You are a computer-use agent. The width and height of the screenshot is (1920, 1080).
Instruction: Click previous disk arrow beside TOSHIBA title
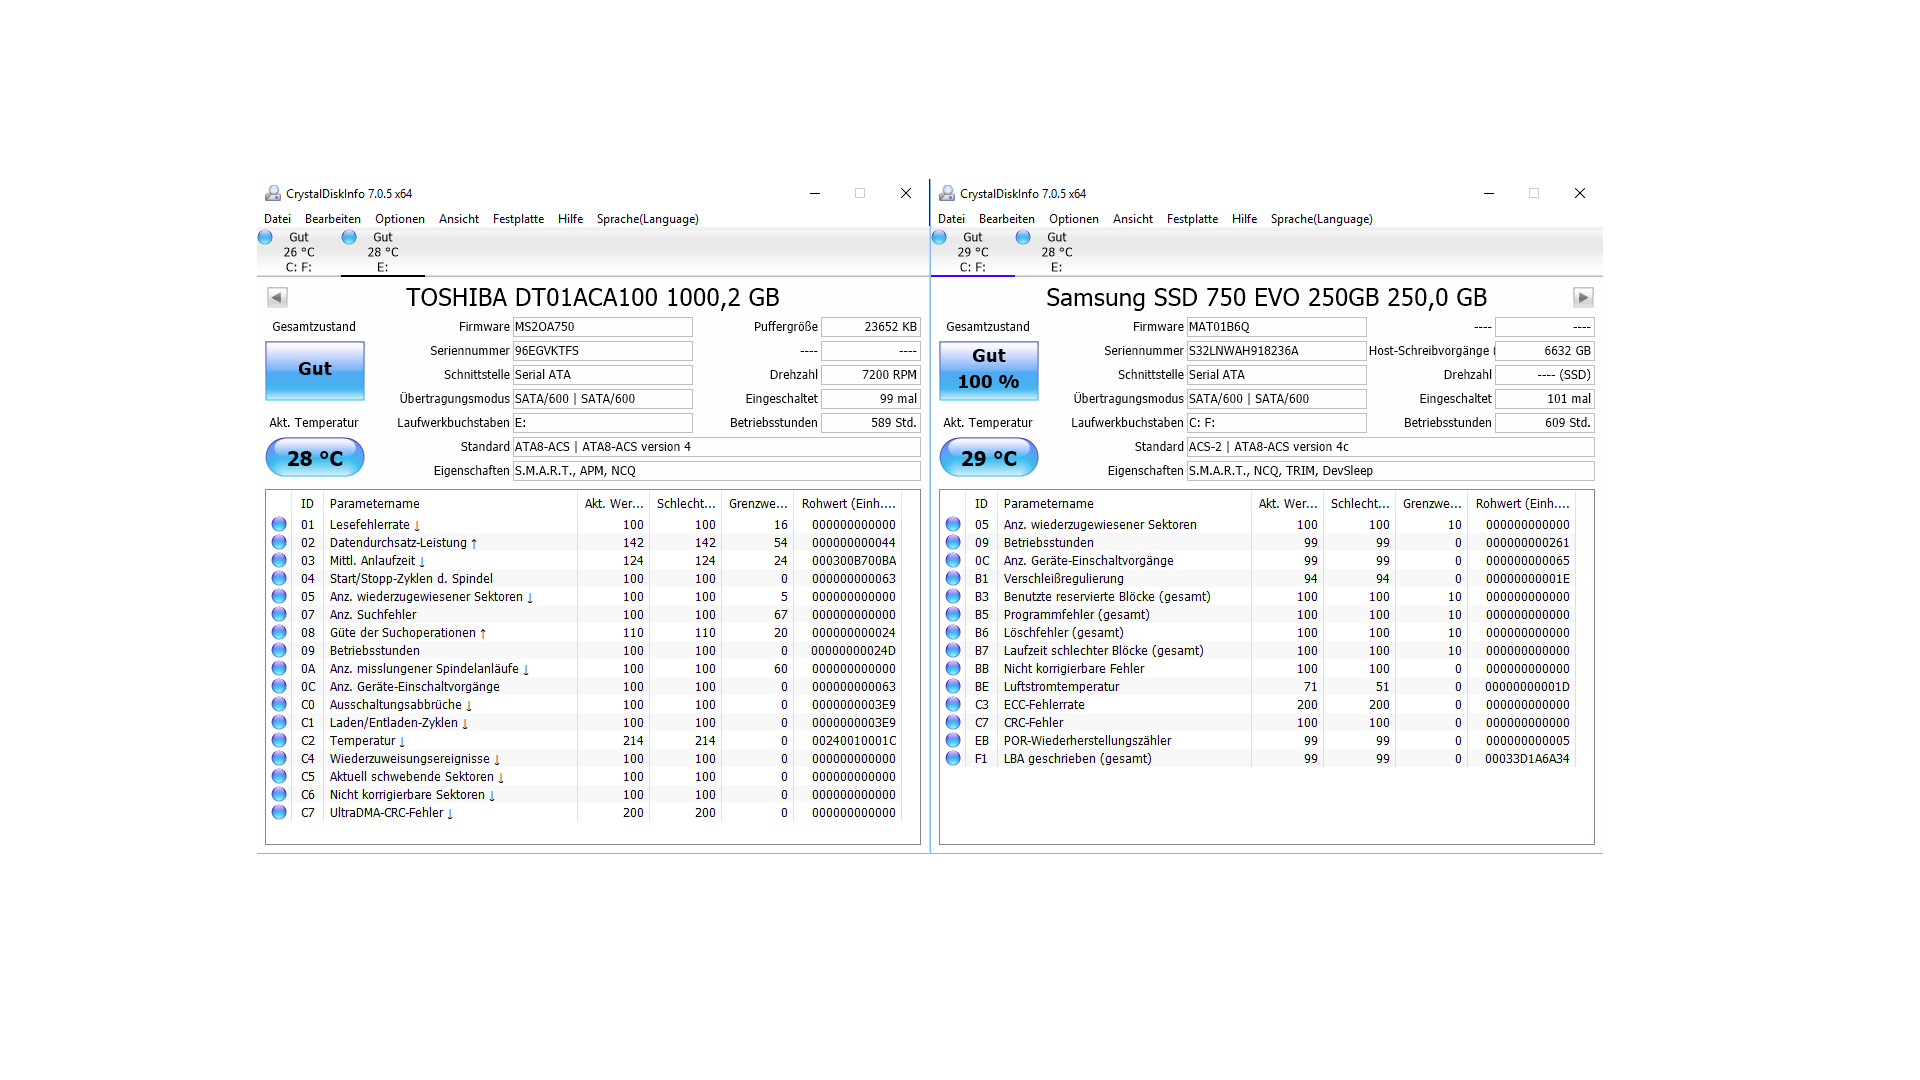click(x=277, y=297)
